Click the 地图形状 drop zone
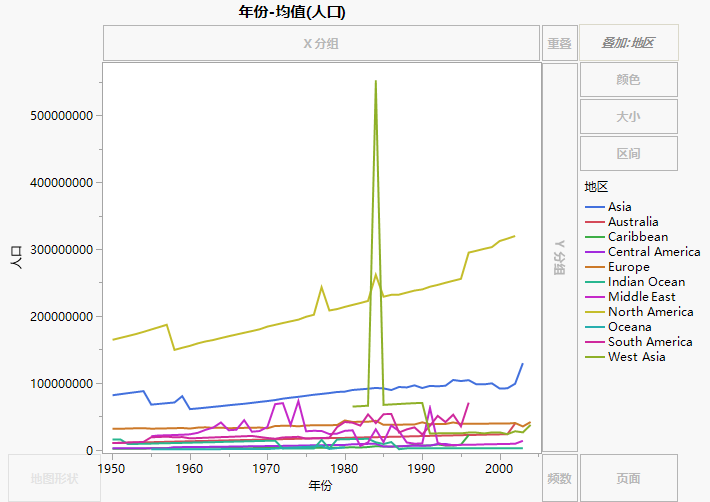This screenshot has height=502, width=710. pos(54,478)
